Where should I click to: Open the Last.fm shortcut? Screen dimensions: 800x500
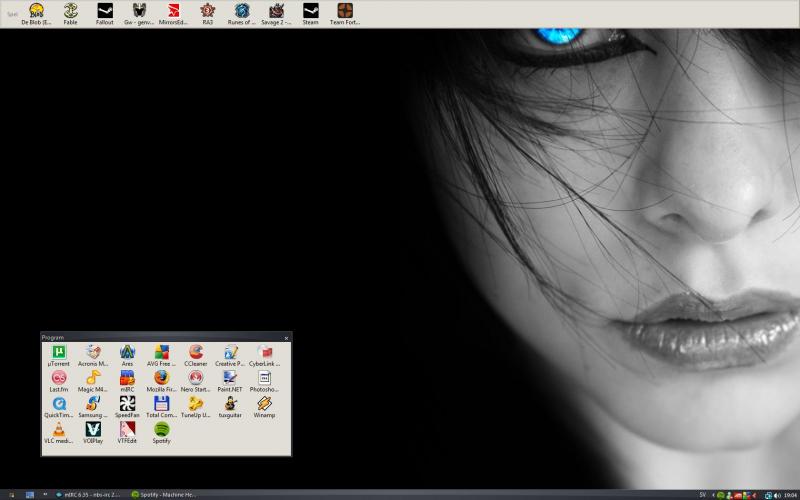click(59, 379)
